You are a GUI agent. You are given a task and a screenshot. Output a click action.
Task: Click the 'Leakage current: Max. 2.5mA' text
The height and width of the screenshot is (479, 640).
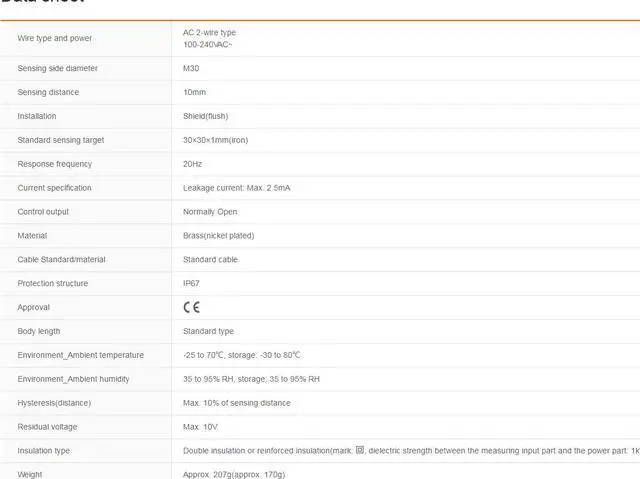[236, 188]
